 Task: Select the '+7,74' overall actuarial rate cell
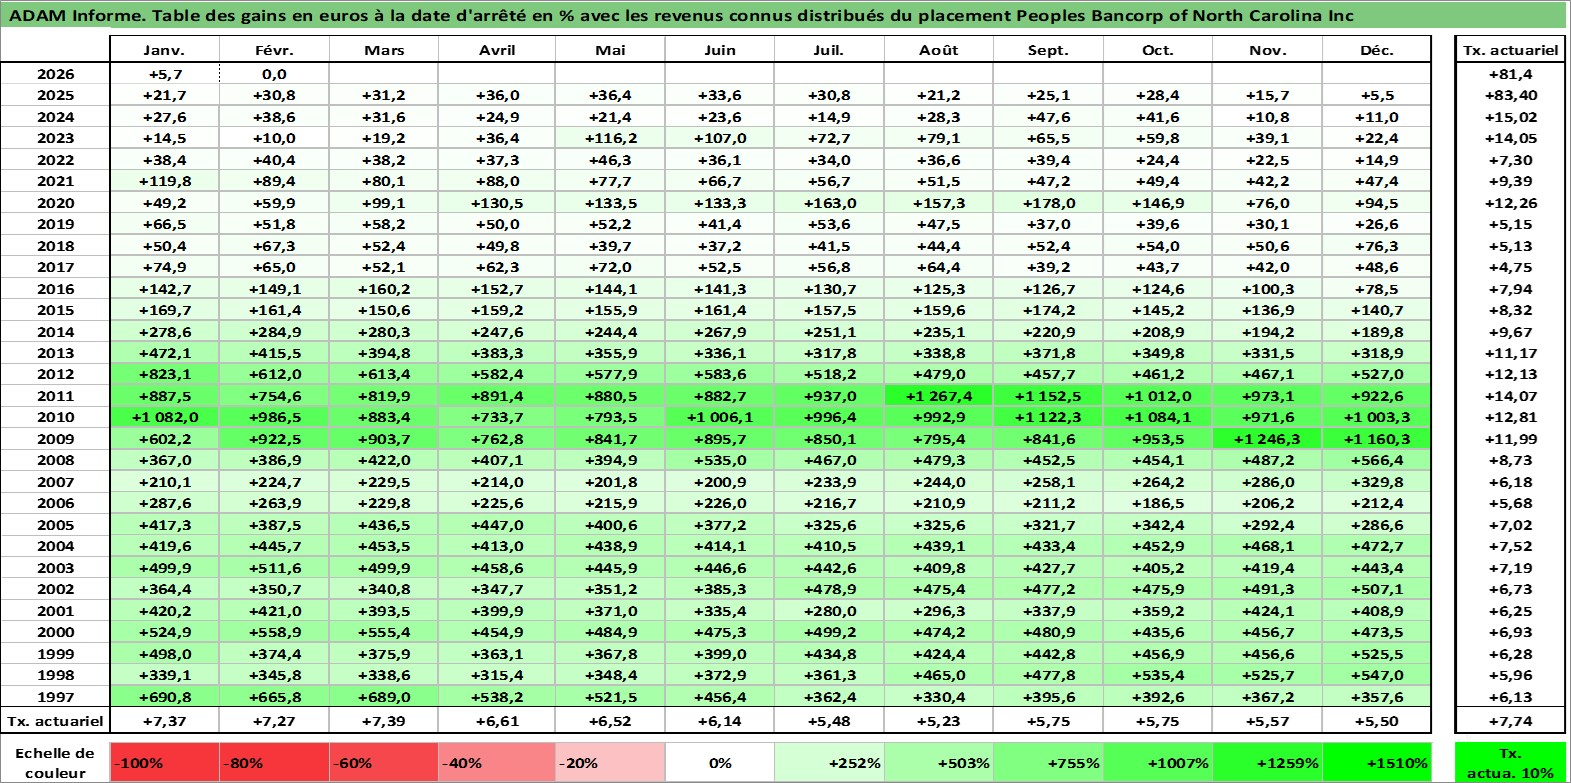pyautogui.click(x=1510, y=721)
